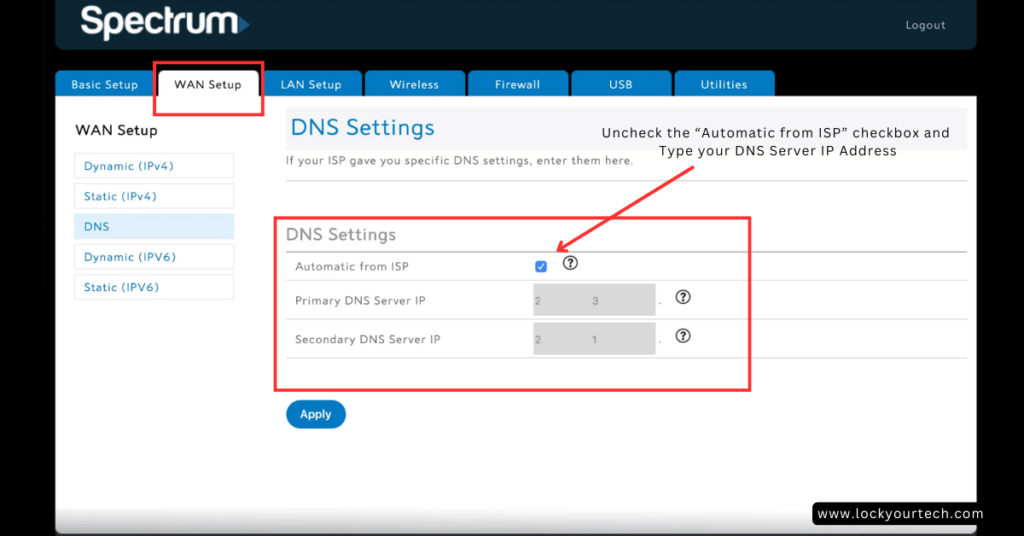Click the gray DNS Settings section title
The width and height of the screenshot is (1024, 536).
point(341,234)
